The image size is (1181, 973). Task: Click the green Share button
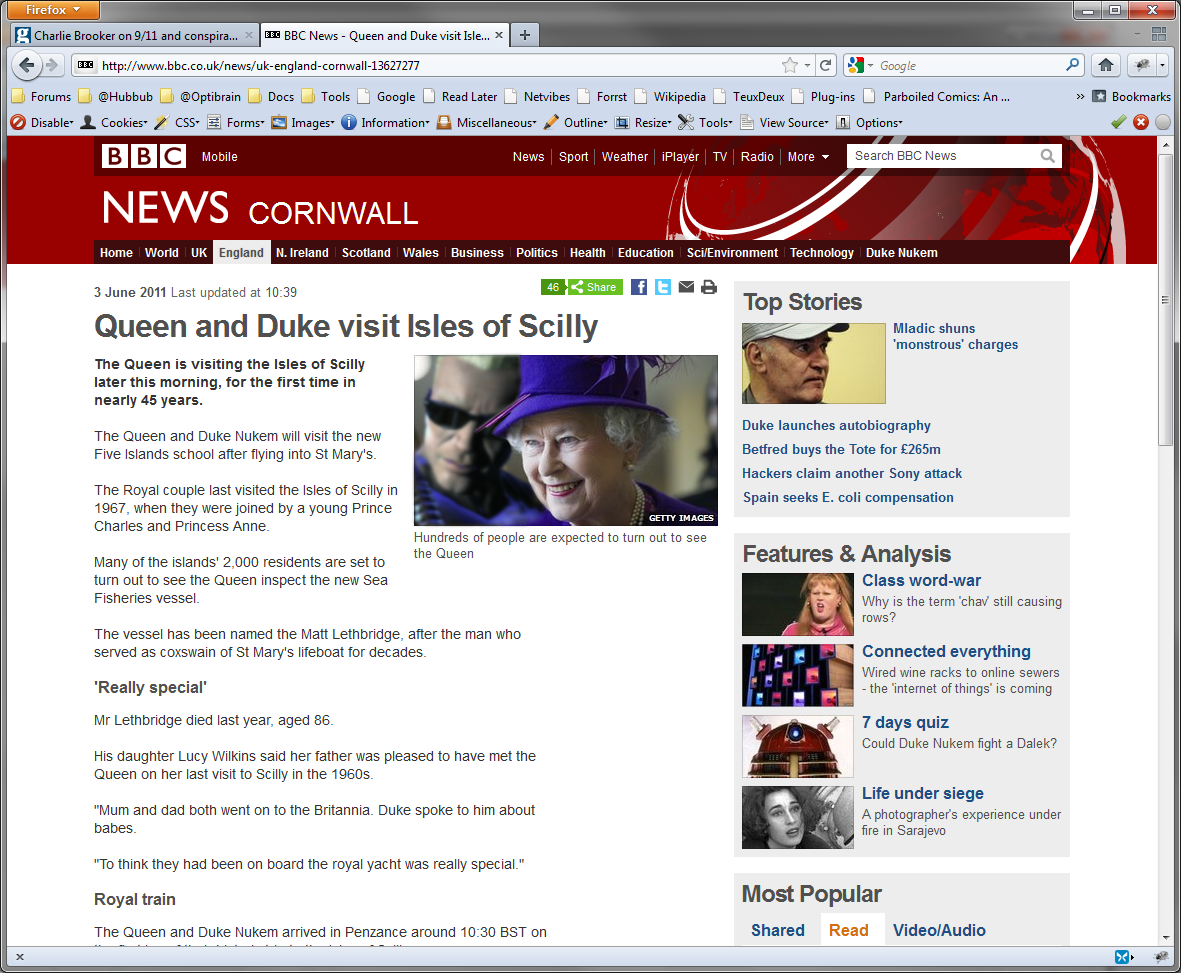coord(595,287)
